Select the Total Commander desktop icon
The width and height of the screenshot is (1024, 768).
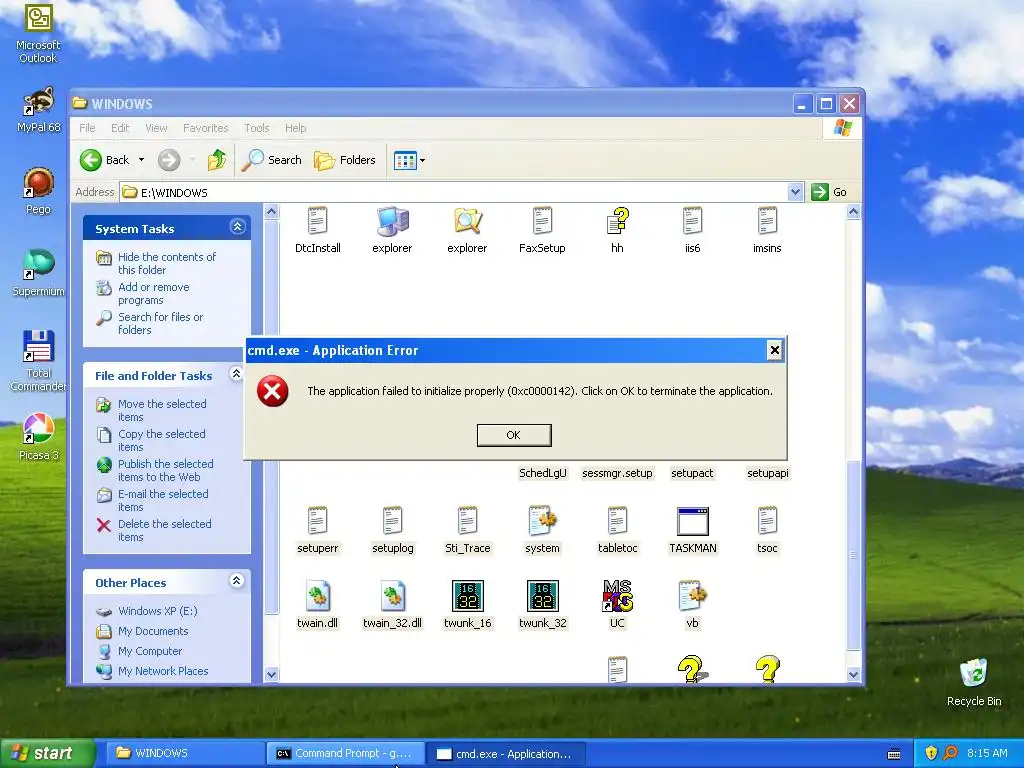pos(38,346)
